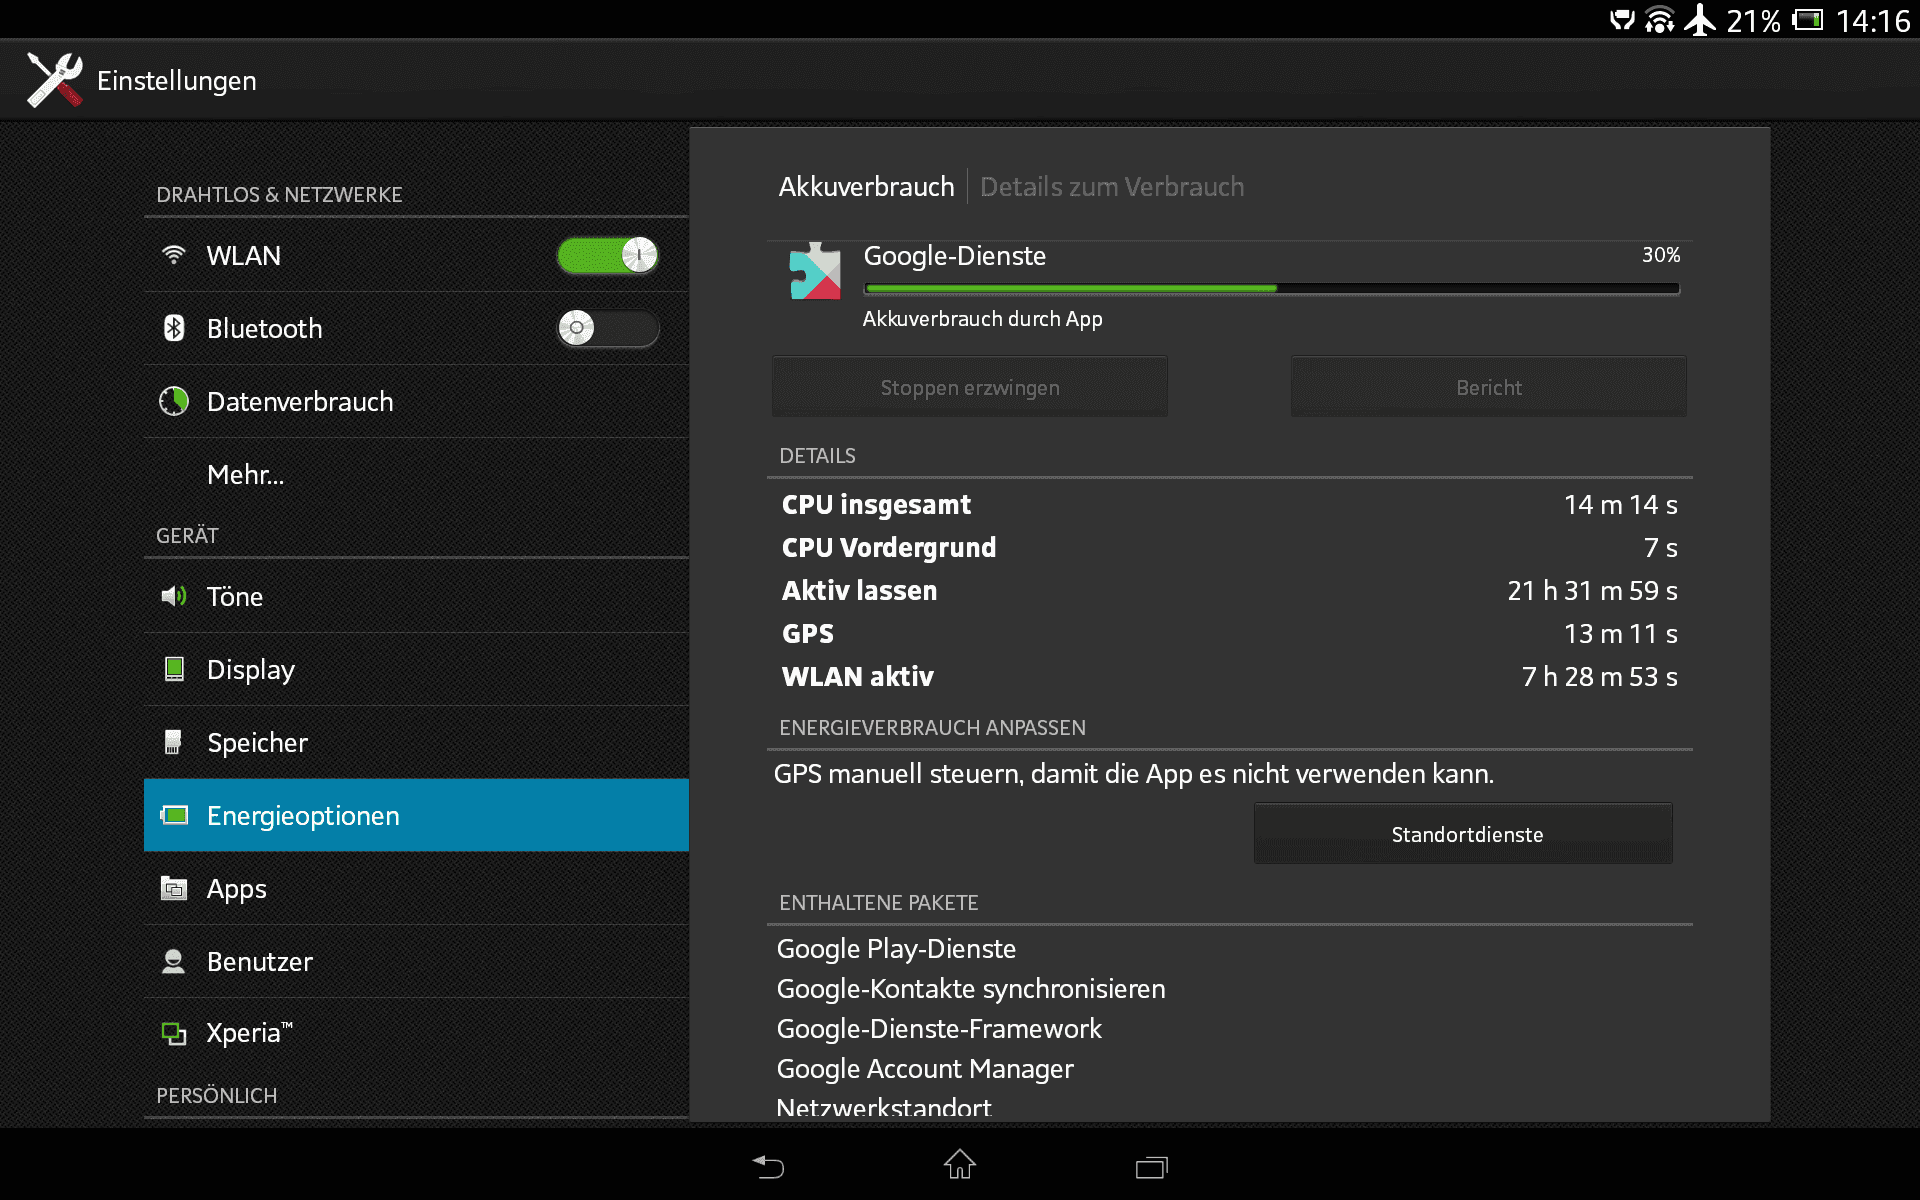Click the GPS usage row
Screen dimensions: 1920x1200
pyautogui.click(x=1230, y=634)
